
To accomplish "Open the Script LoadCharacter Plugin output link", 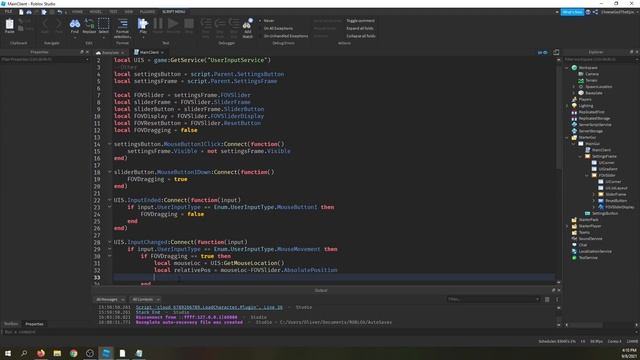I will [x=209, y=307].
